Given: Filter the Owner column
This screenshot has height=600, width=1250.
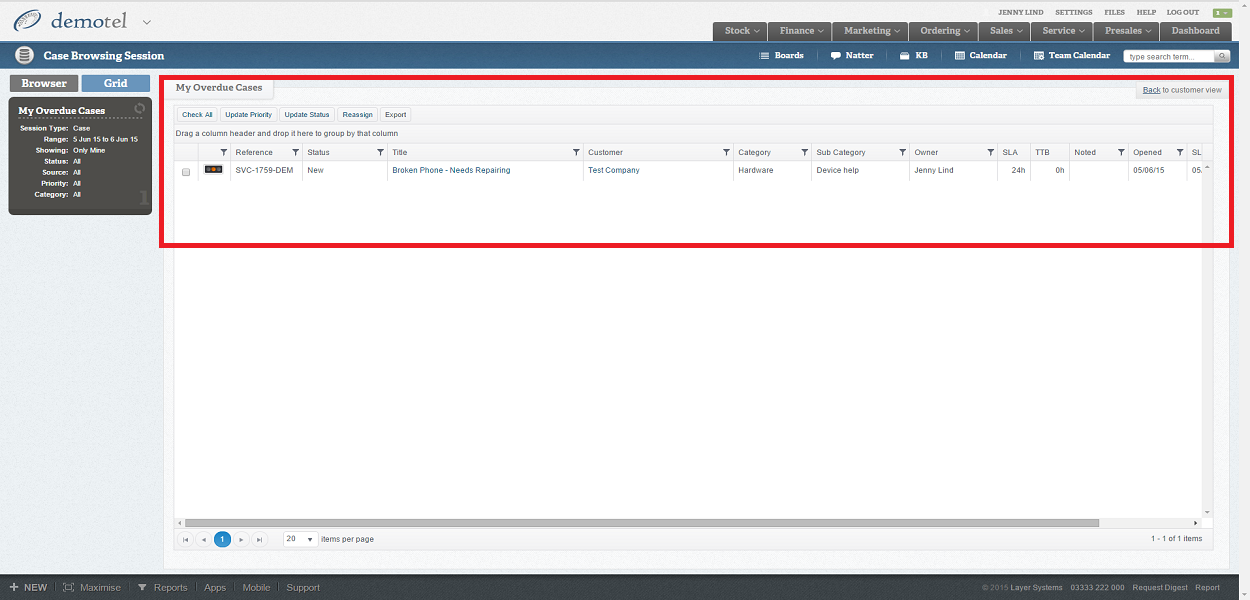Looking at the screenshot, I should pyautogui.click(x=990, y=152).
